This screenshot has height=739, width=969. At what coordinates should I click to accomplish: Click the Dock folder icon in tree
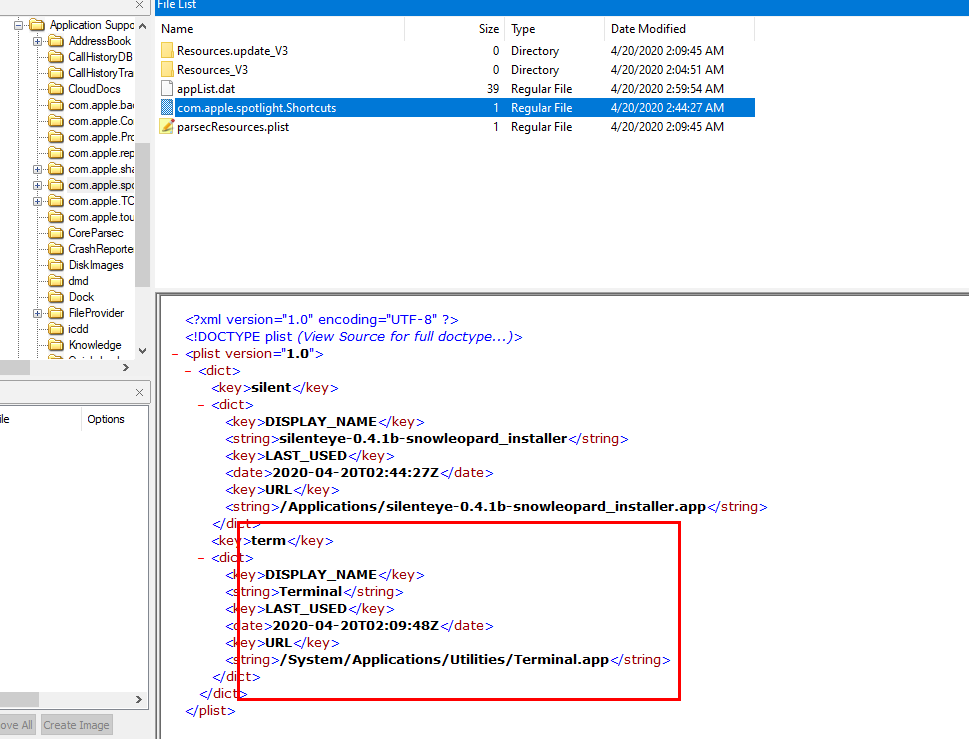pos(57,297)
